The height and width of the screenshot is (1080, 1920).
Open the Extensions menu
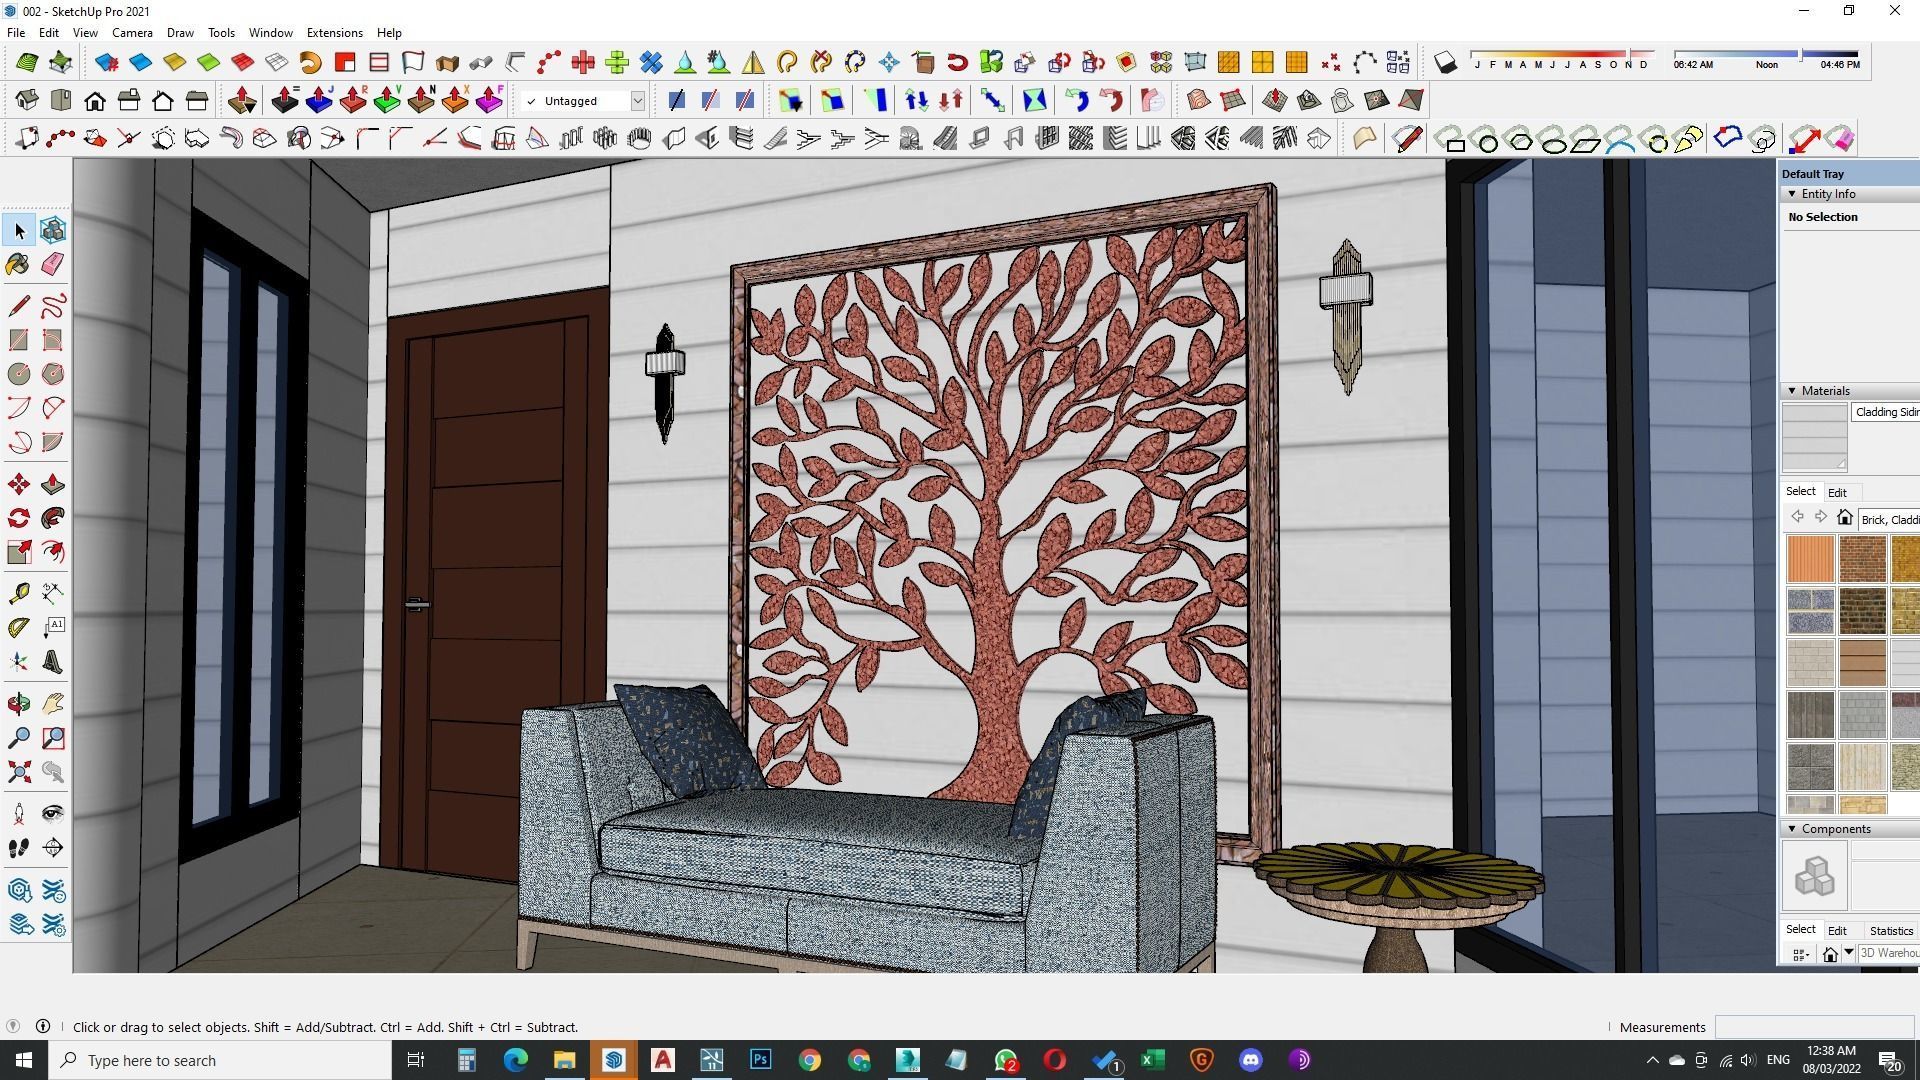click(x=334, y=33)
